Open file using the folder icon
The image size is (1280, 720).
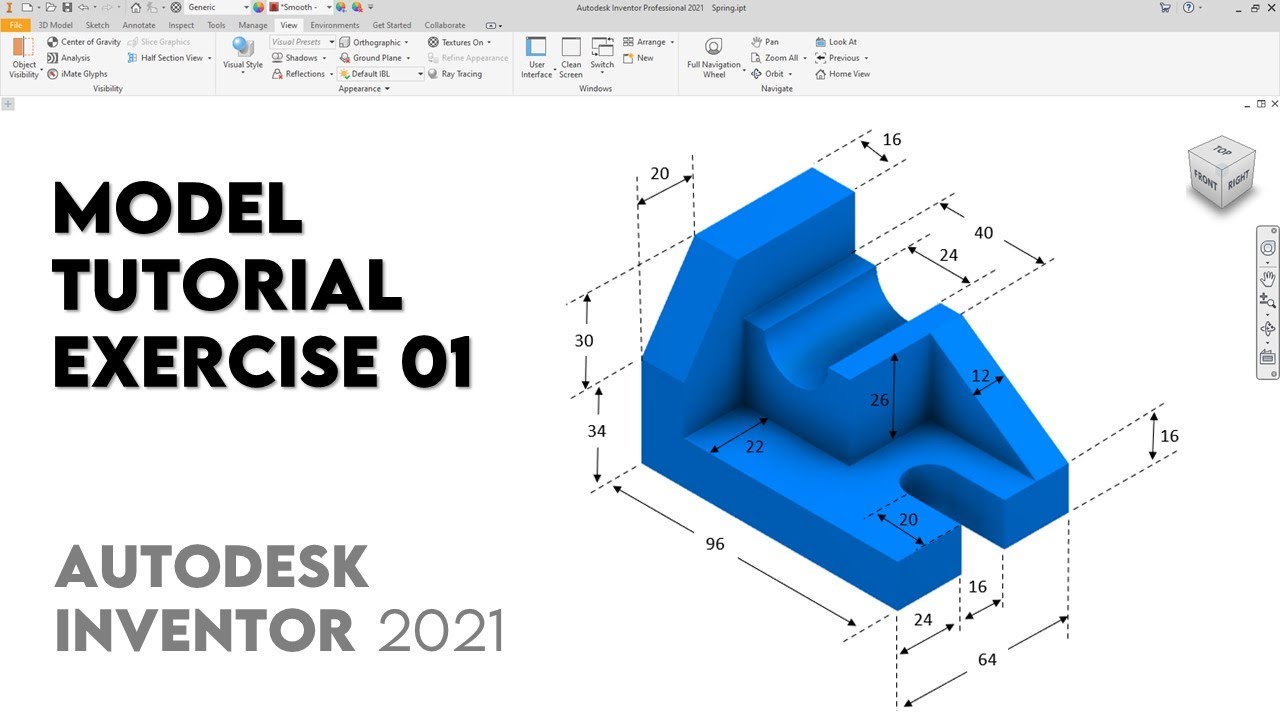pyautogui.click(x=50, y=7)
